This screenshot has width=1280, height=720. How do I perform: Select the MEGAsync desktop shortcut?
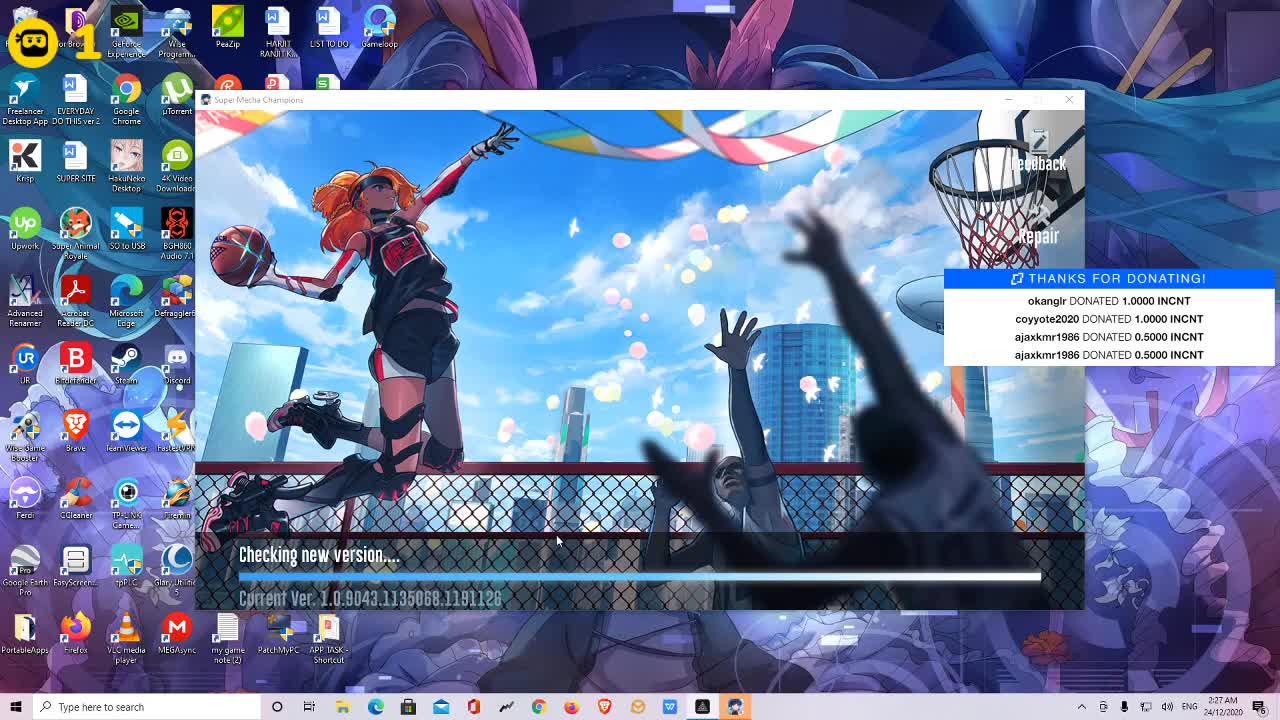click(x=177, y=633)
